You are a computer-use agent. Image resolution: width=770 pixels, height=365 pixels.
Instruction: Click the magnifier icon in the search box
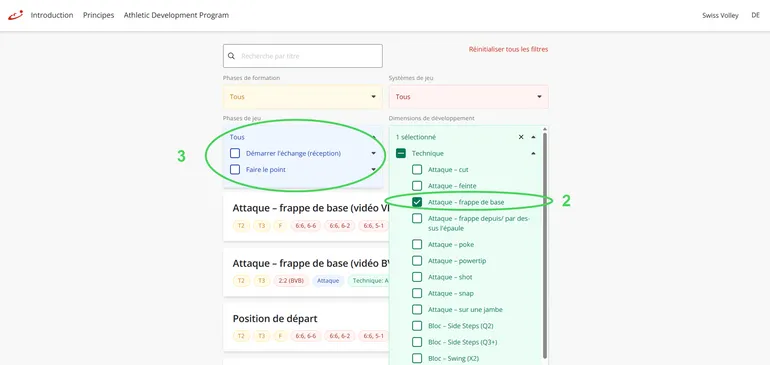(x=231, y=56)
